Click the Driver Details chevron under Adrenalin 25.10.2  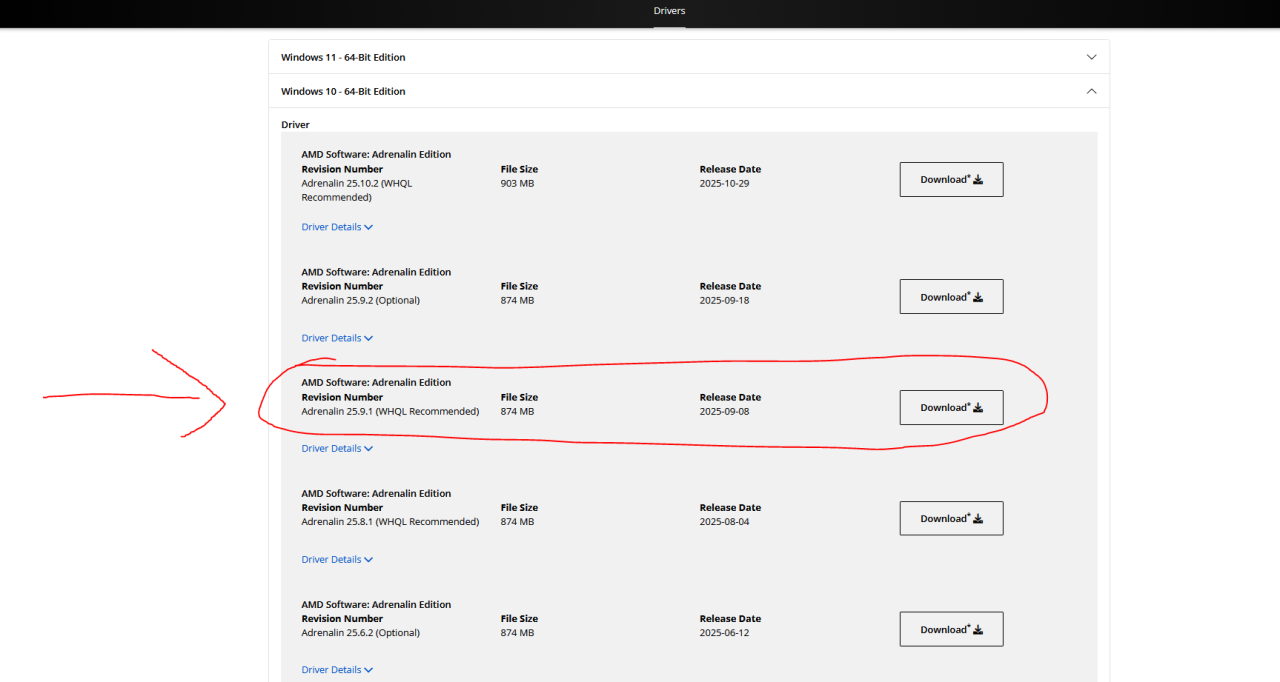tap(369, 228)
